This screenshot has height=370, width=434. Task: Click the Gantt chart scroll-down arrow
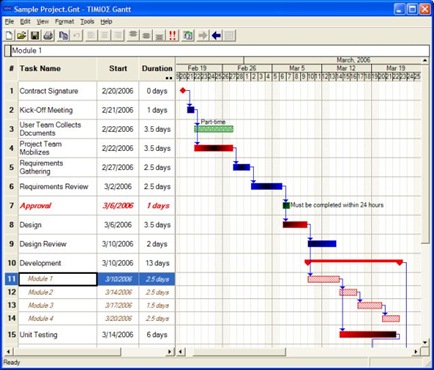point(425,342)
